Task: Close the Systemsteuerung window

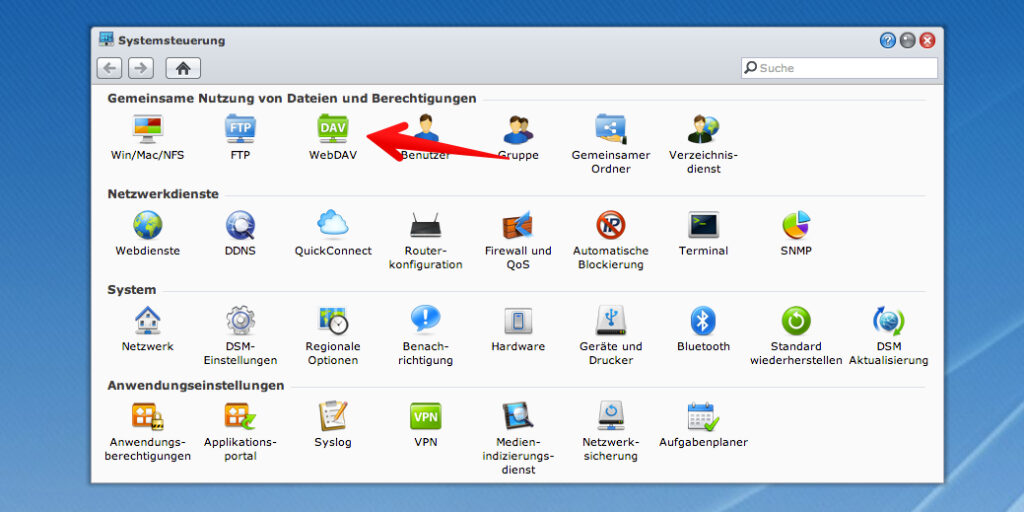Action: [x=927, y=40]
